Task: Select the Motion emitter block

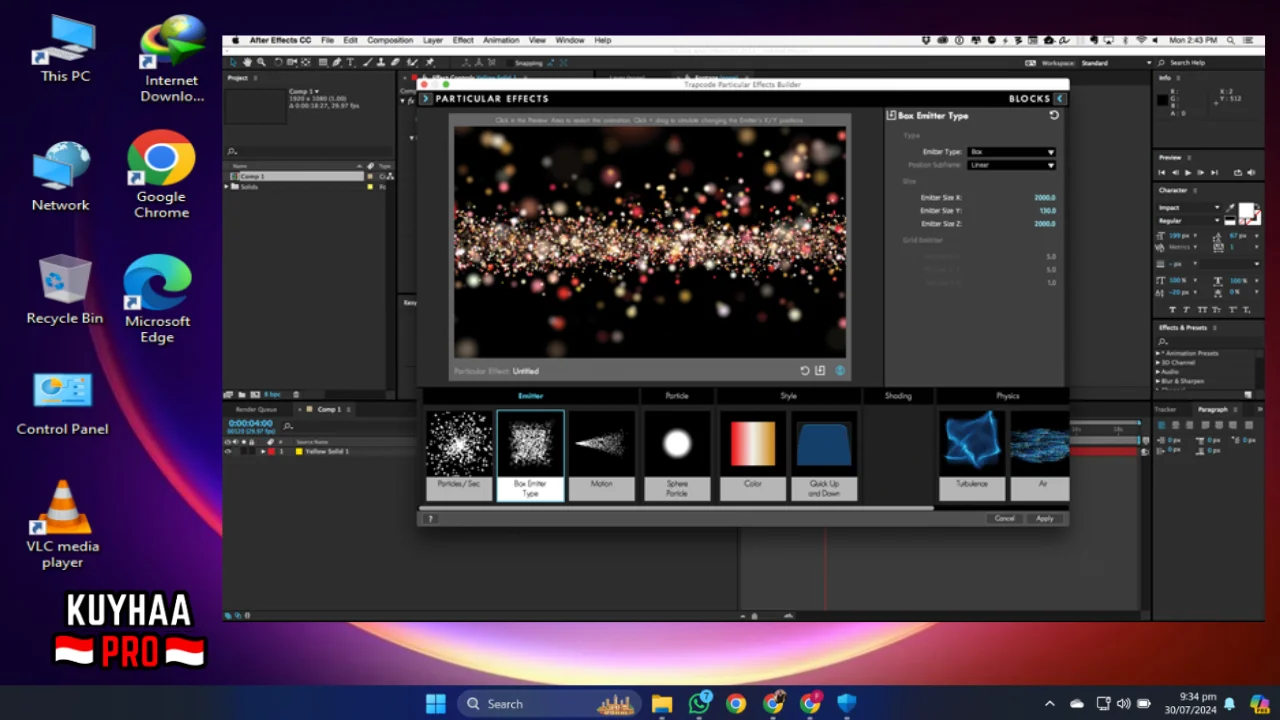Action: (x=602, y=456)
